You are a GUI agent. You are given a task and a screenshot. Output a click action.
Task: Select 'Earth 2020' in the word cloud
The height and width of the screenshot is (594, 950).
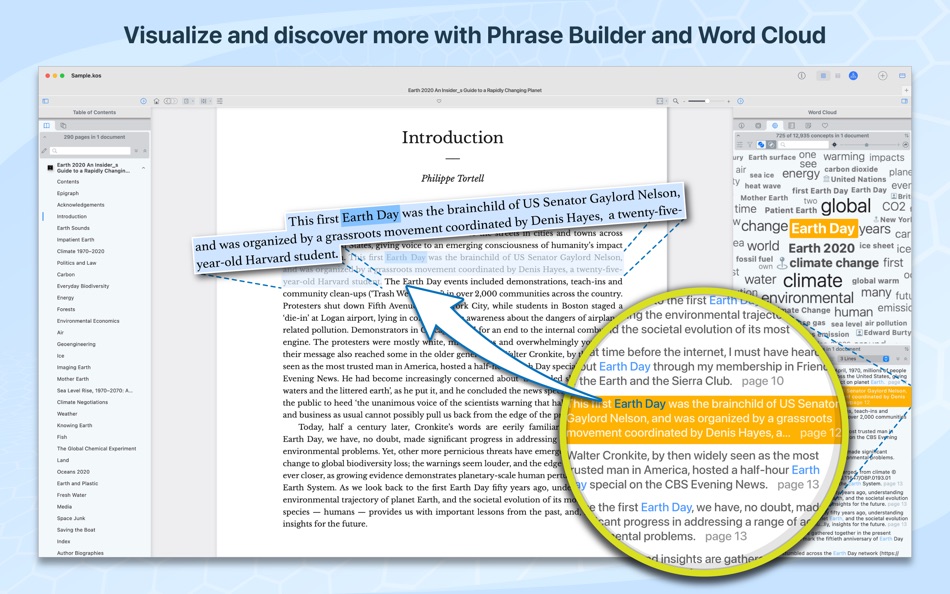click(822, 248)
